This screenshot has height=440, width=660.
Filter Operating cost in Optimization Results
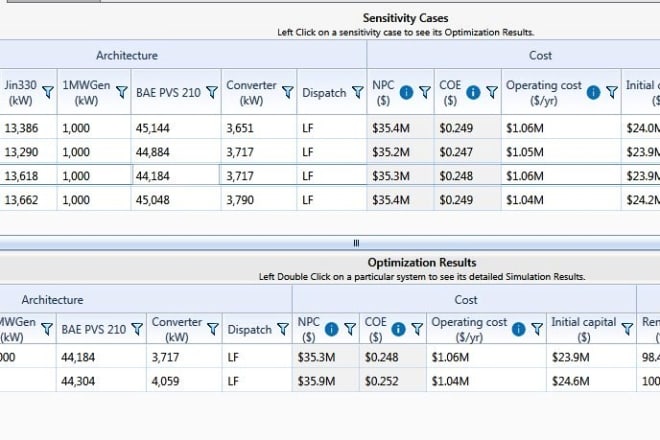[537, 329]
